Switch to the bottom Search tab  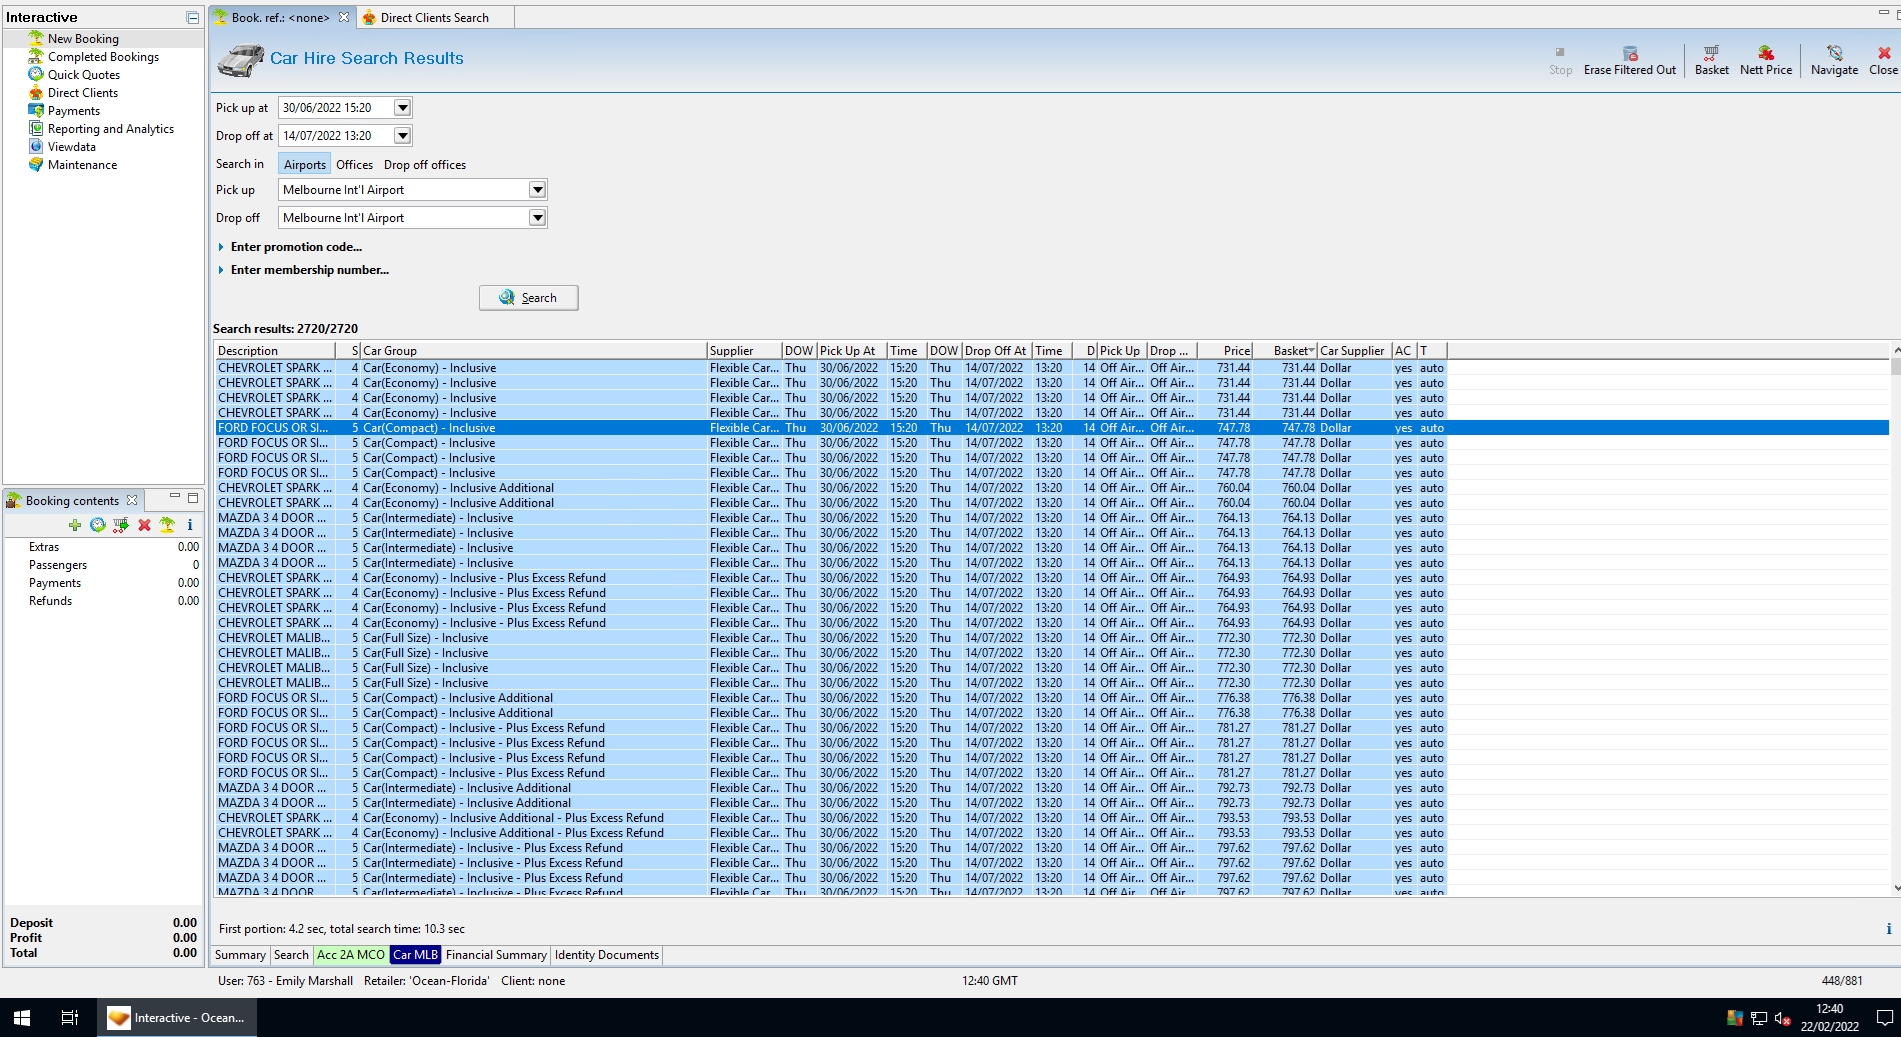[x=291, y=955]
